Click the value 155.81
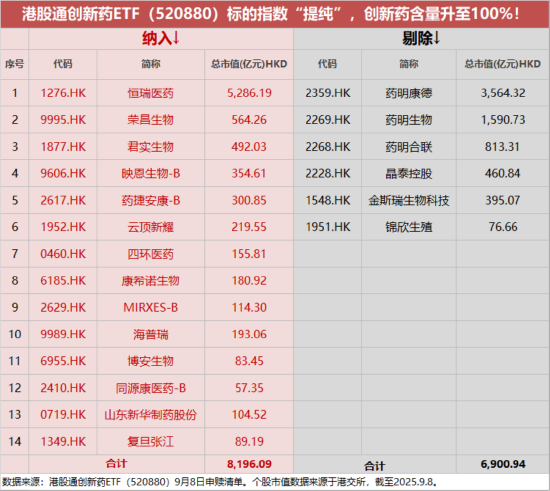Screen dimensions: 550x491 pyautogui.click(x=249, y=254)
